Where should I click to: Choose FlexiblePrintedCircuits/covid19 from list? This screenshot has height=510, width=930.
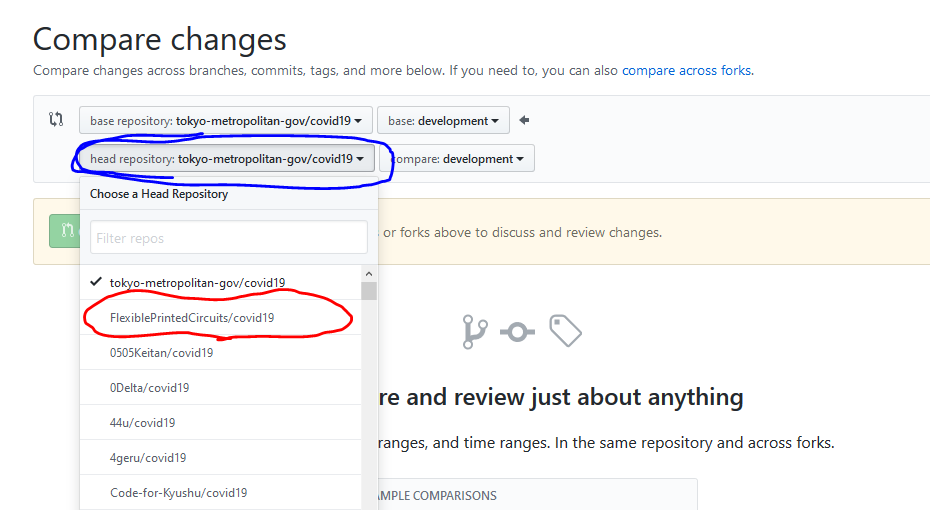192,317
